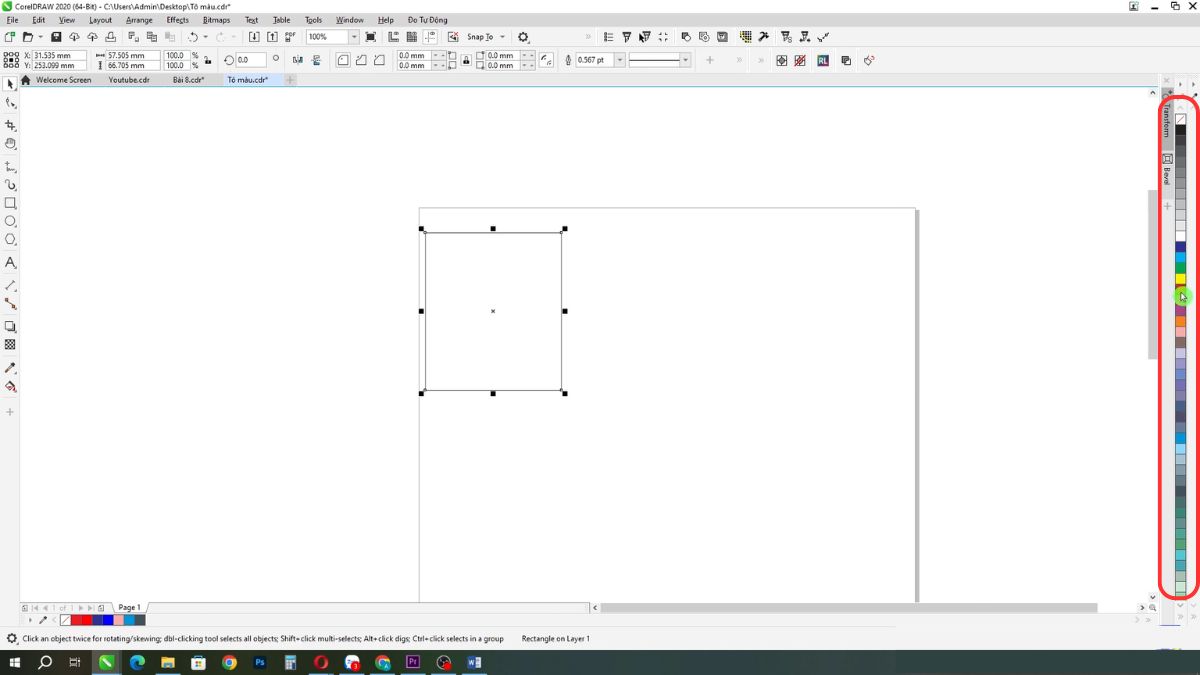Select the Color Eyedropper tool in toolbox
1200x675 pixels.
[x=10, y=367]
